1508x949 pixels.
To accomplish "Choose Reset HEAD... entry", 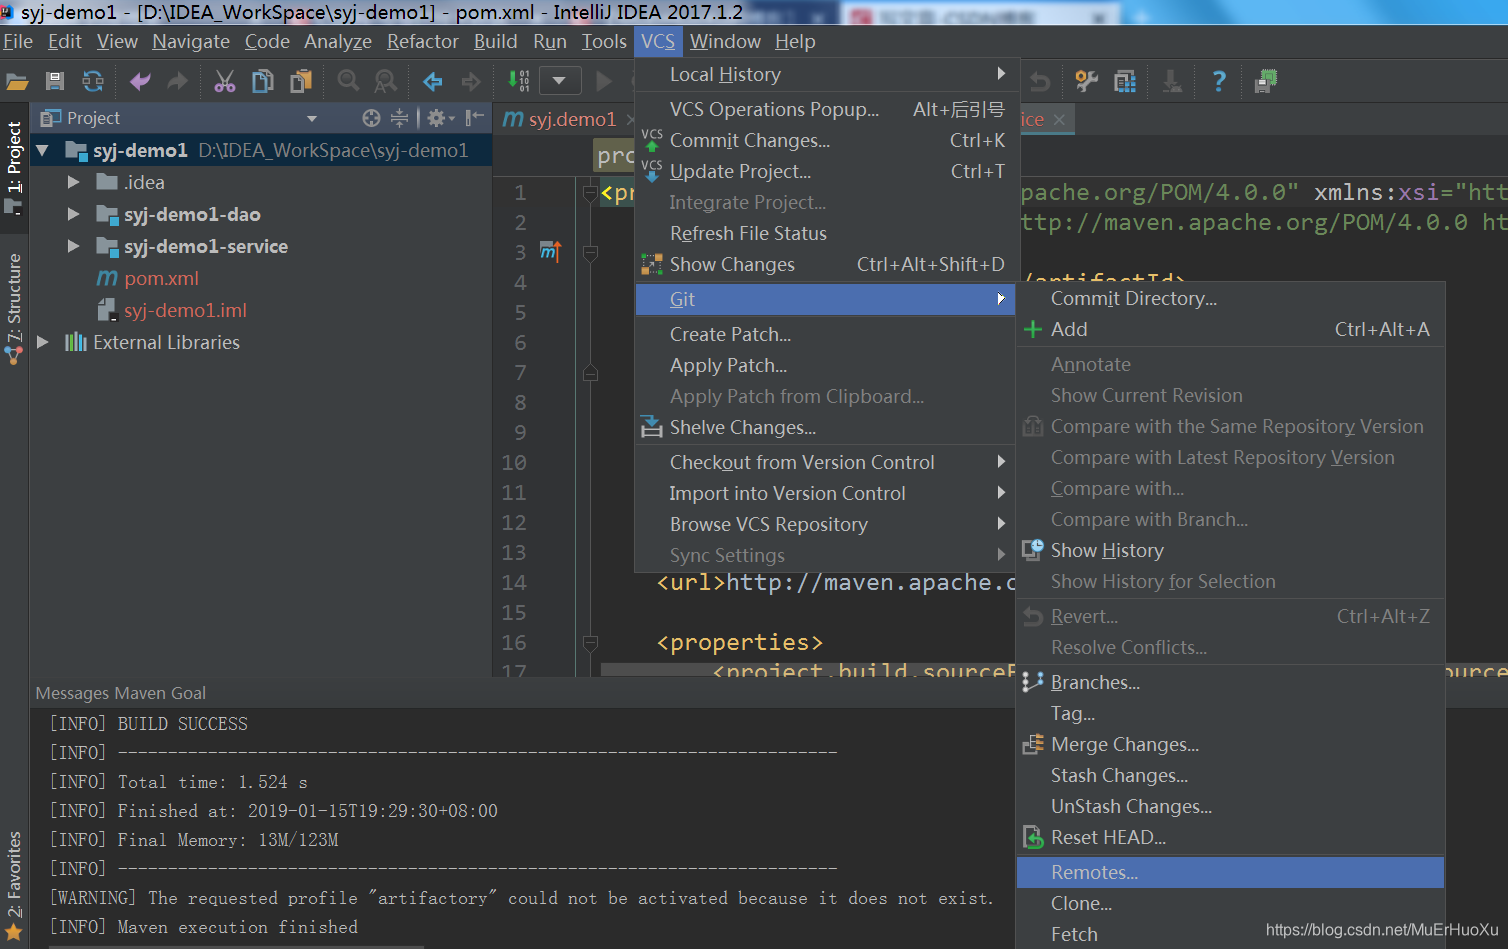I will (x=1230, y=837).
